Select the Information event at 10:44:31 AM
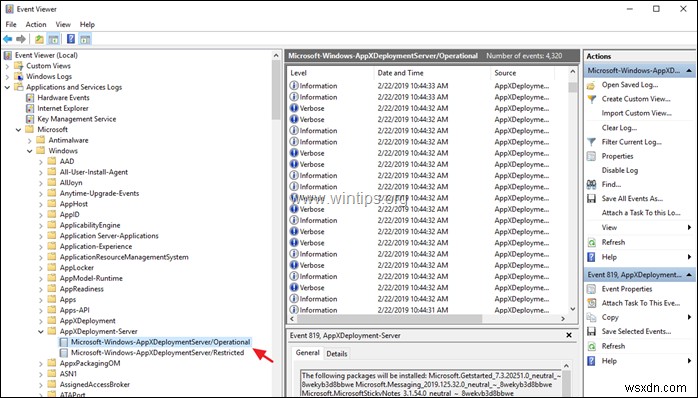 click(427, 310)
